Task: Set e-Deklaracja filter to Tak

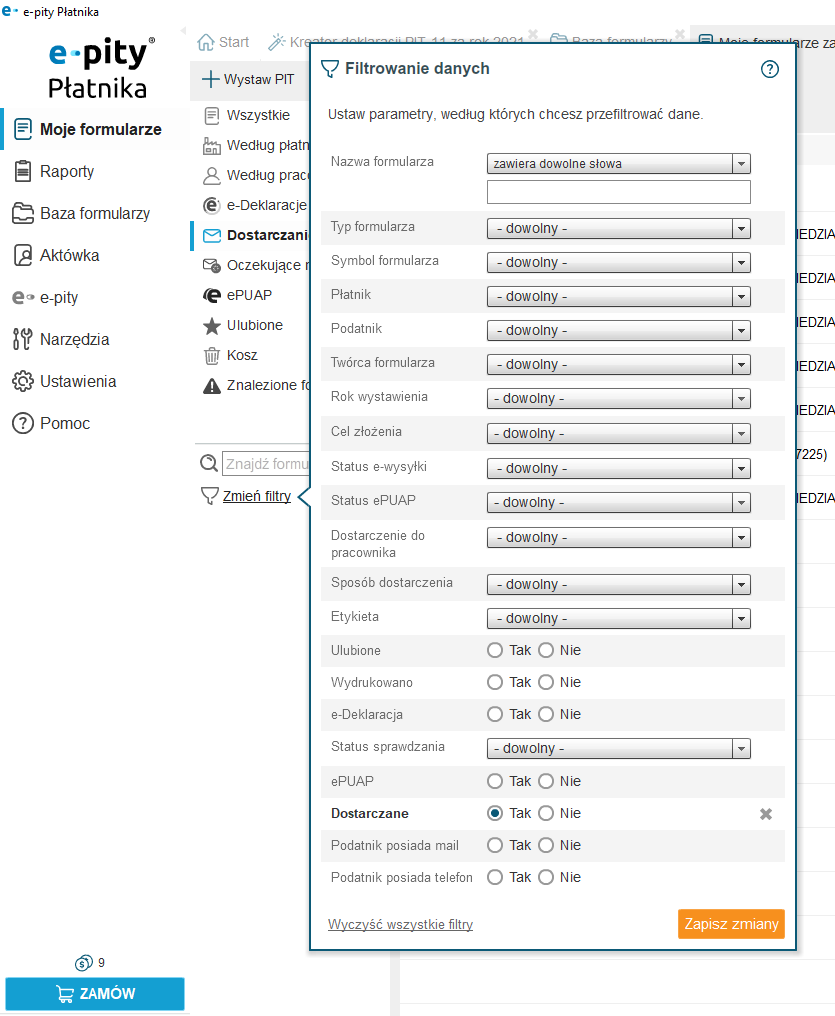Action: (495, 714)
